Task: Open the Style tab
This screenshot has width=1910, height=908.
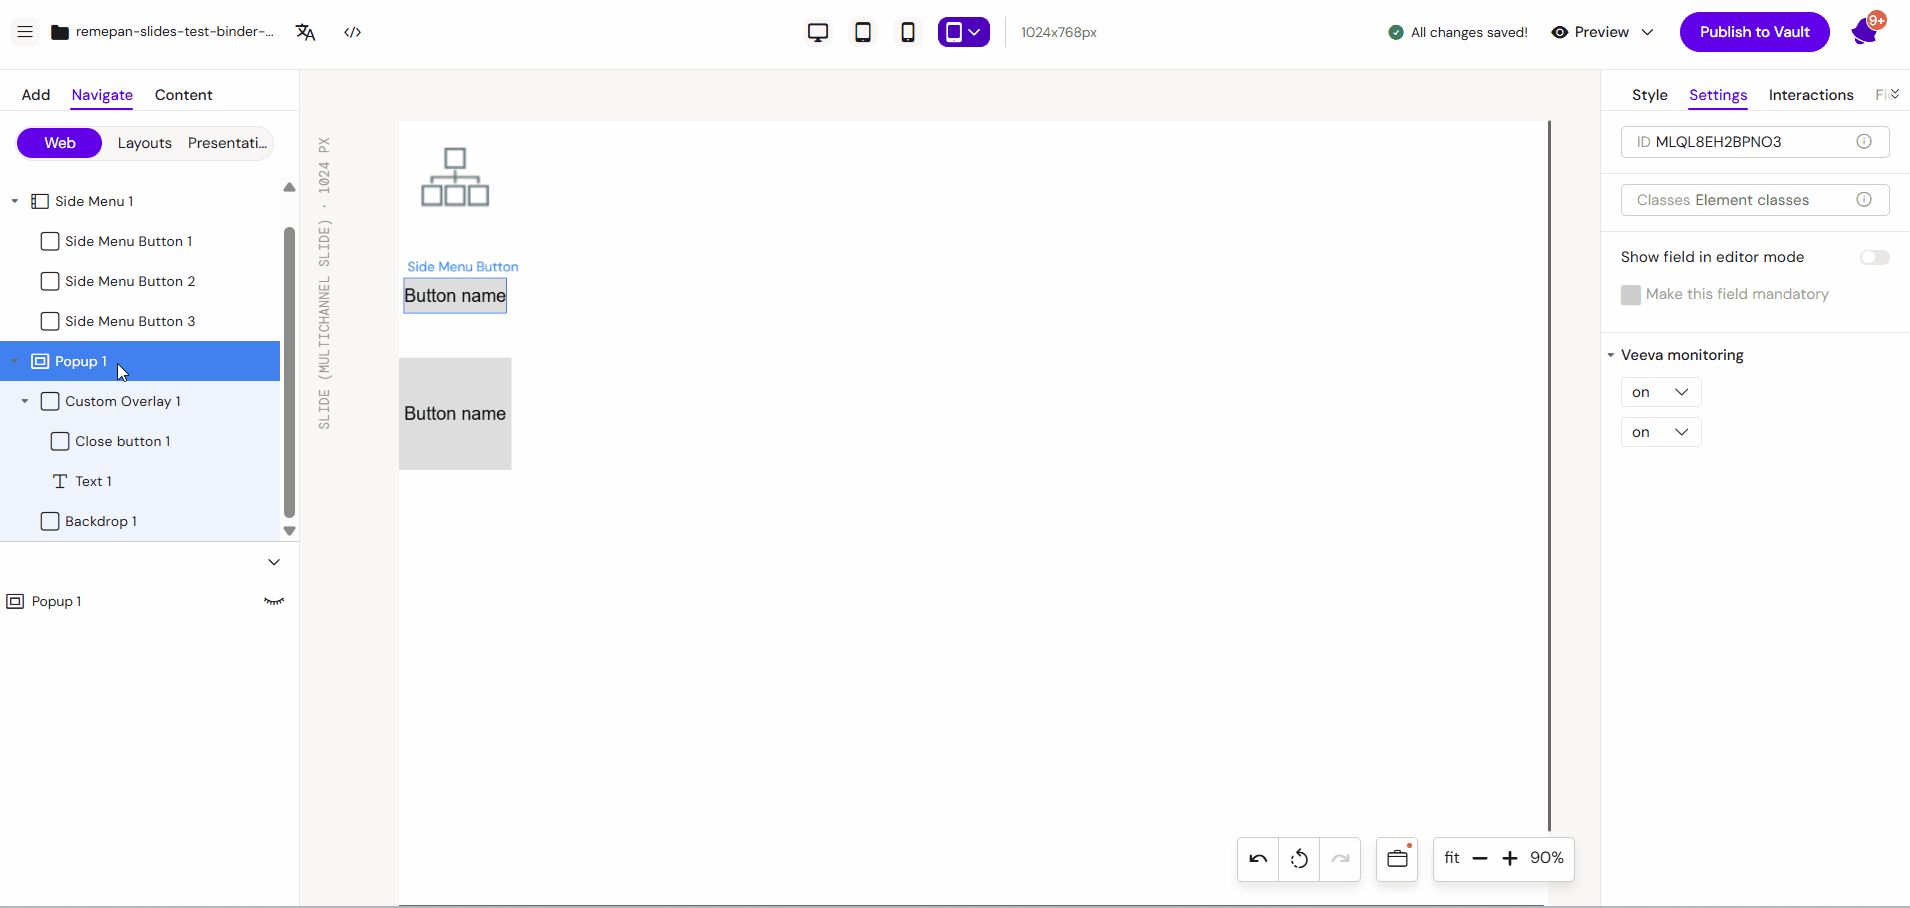Action: tap(1650, 95)
